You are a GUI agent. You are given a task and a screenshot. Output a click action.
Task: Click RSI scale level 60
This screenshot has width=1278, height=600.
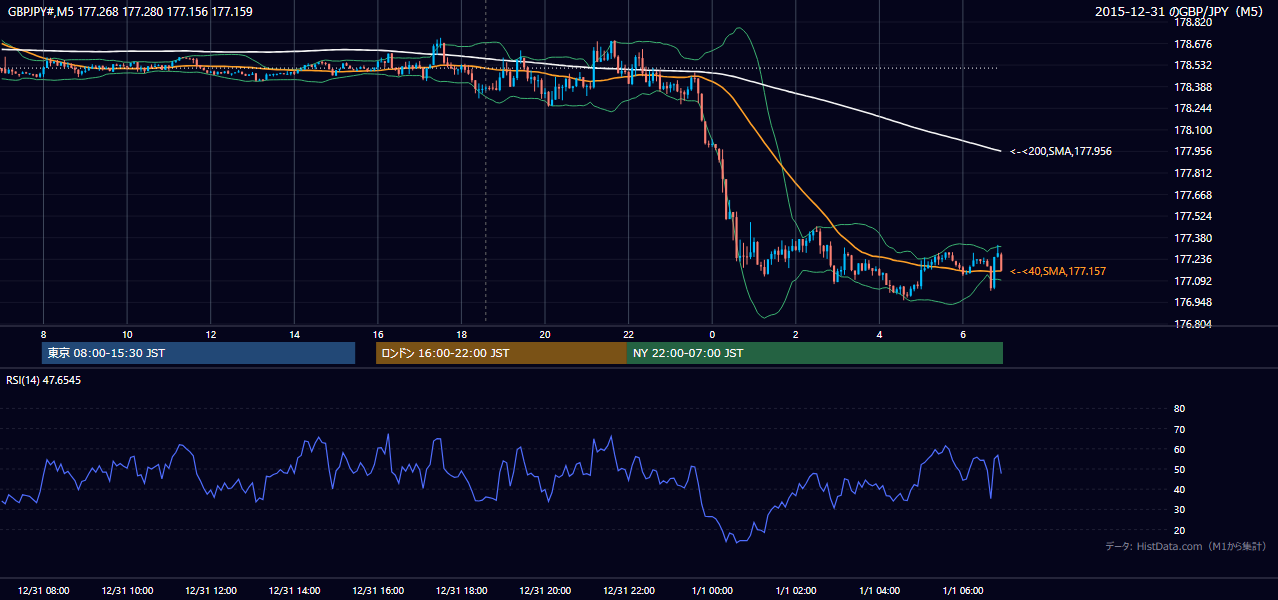1179,449
